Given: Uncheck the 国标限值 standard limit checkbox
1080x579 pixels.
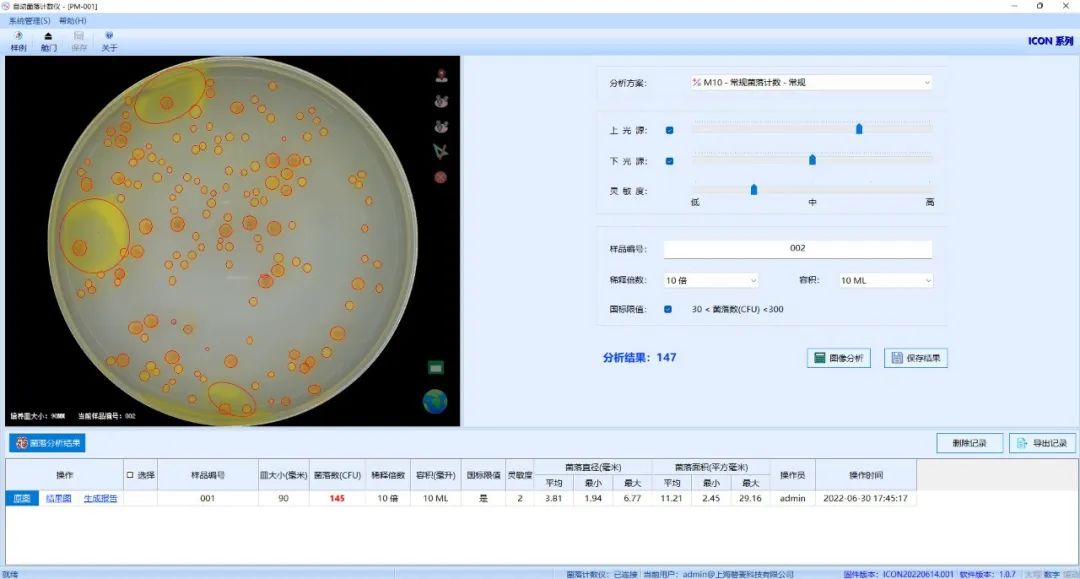Looking at the screenshot, I should tap(668, 309).
